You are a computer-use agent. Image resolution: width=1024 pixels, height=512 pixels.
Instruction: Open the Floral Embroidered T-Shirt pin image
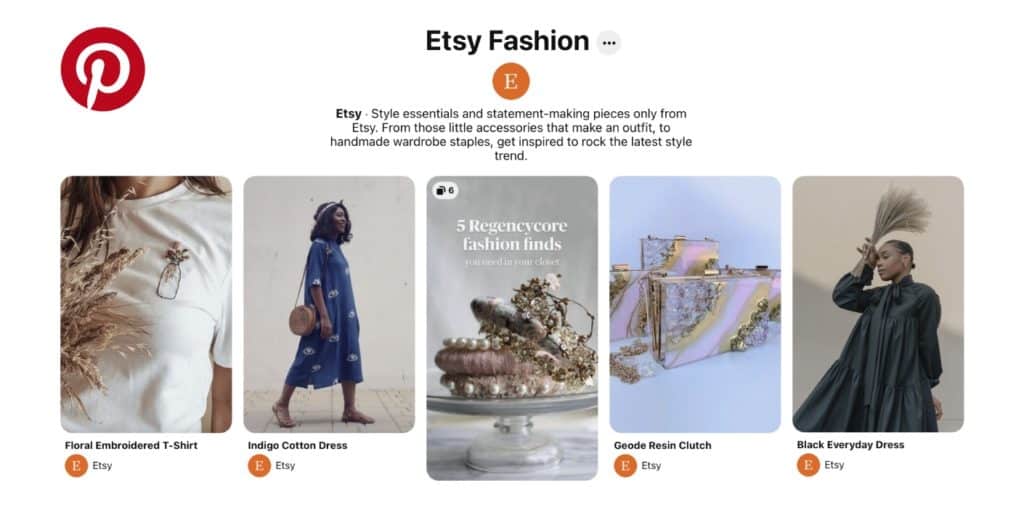point(146,304)
